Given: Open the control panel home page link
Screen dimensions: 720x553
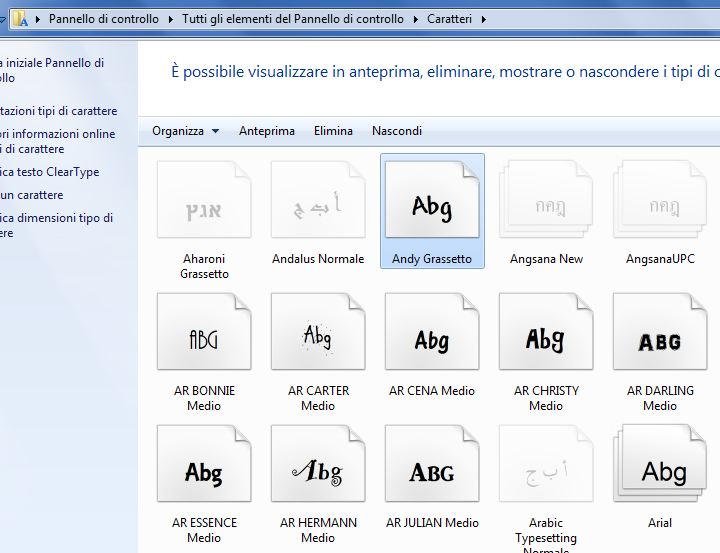Looking at the screenshot, I should point(52,70).
